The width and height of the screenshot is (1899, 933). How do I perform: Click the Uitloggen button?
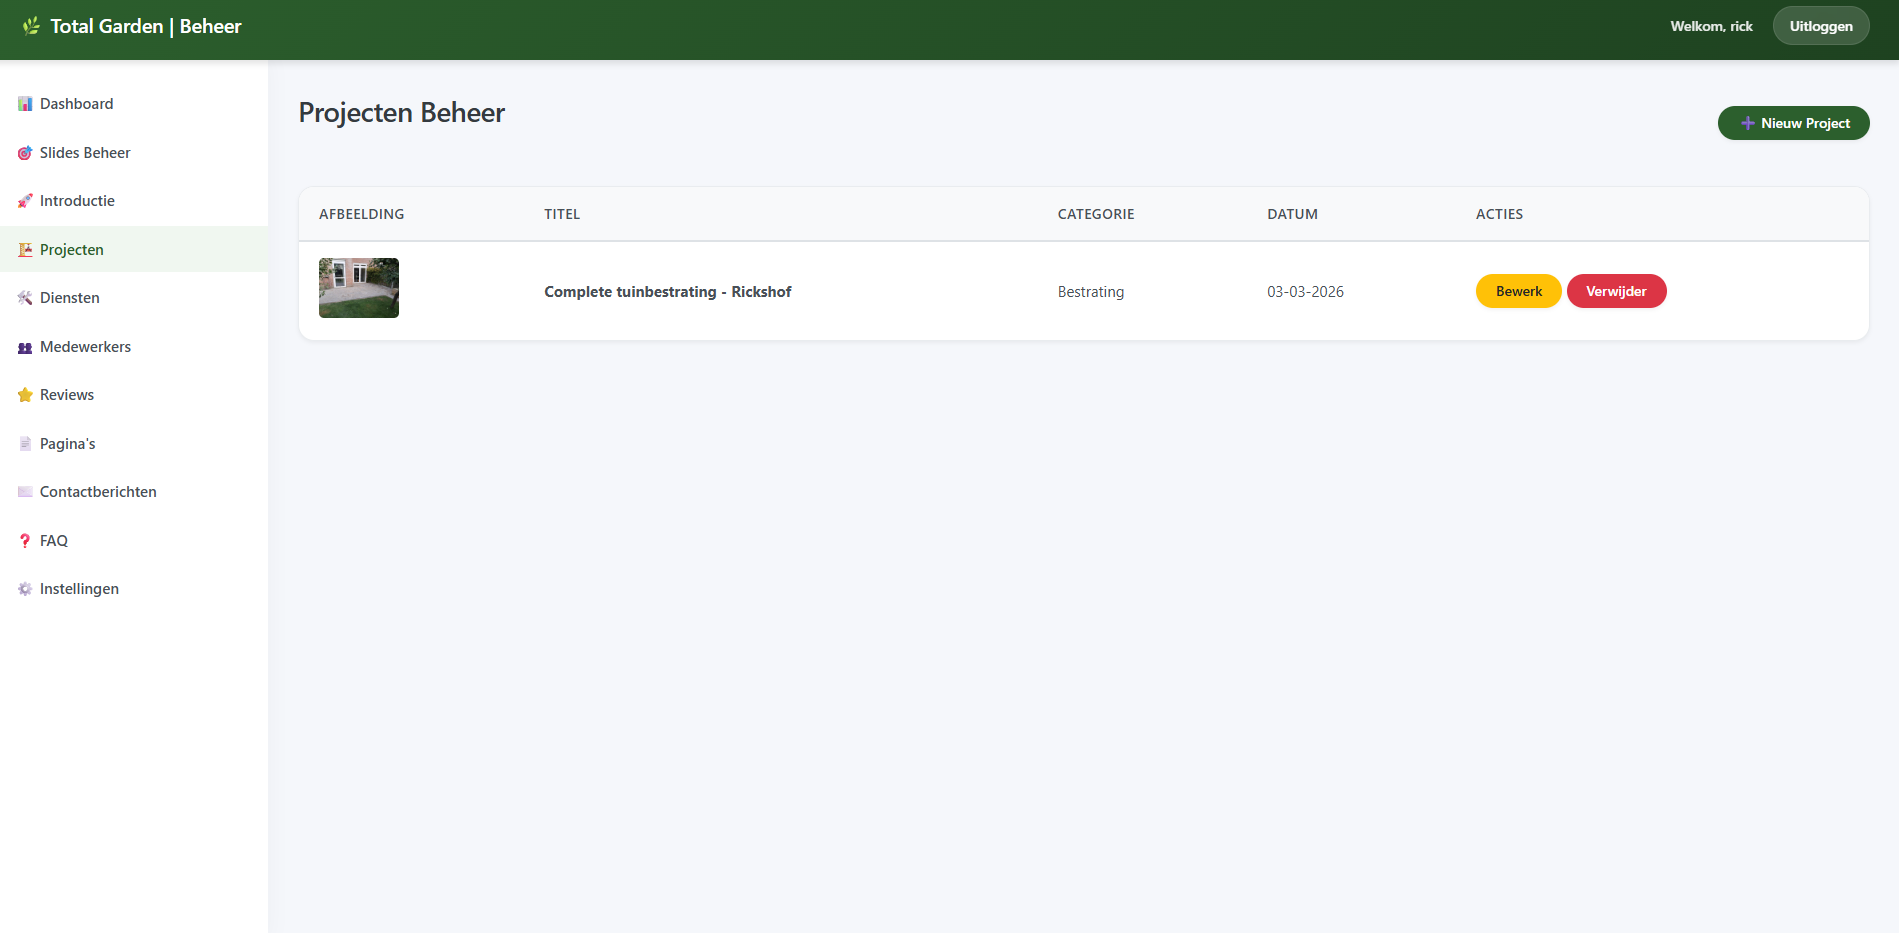coord(1821,26)
